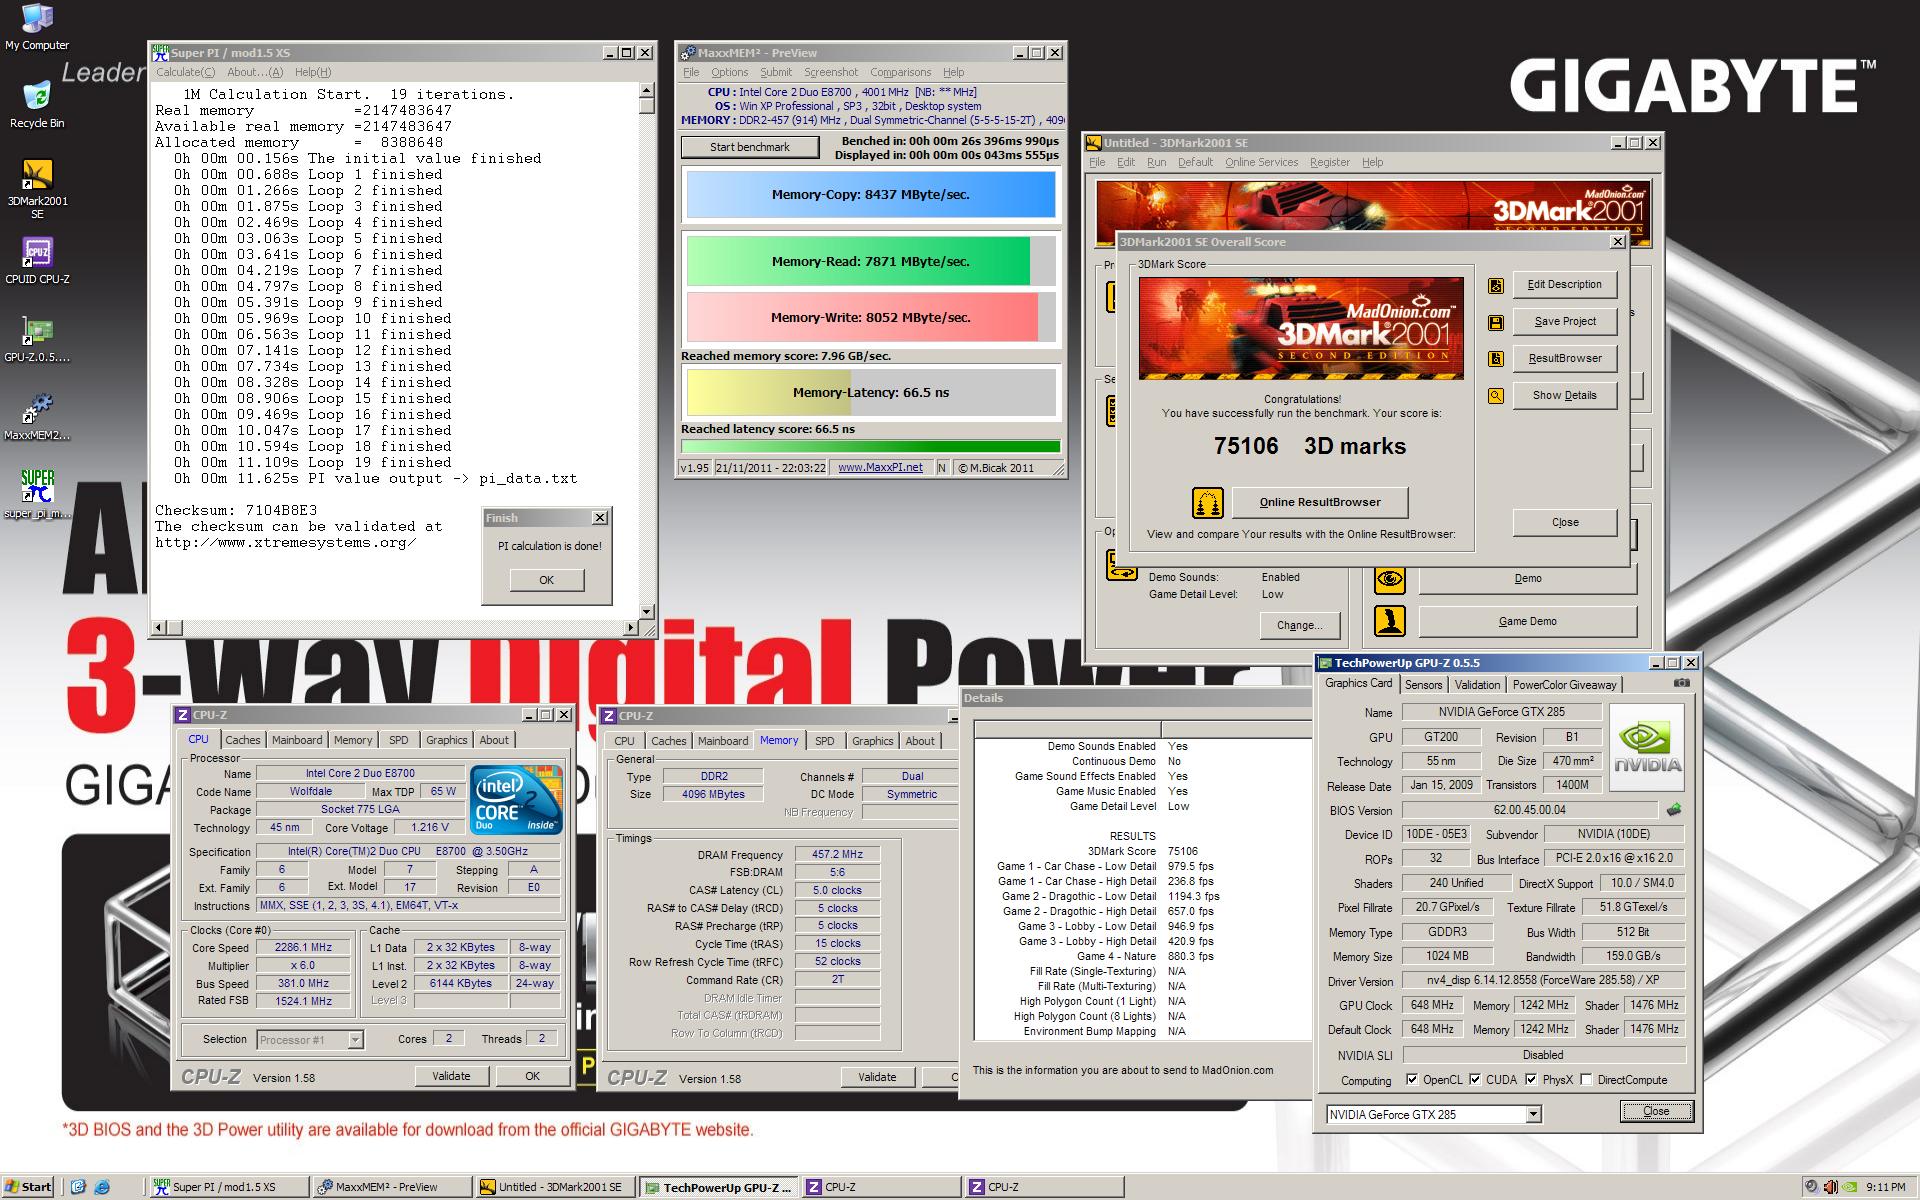Image resolution: width=1920 pixels, height=1200 pixels.
Task: Select the GPU-Z.0.5 desktop icon
Action: (37, 339)
